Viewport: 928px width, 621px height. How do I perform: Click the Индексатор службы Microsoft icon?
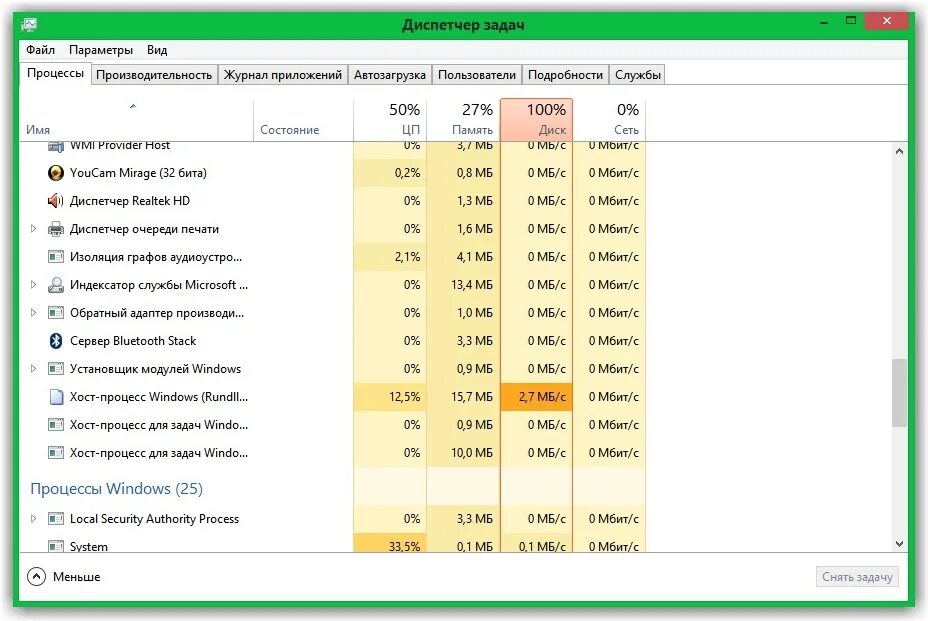point(56,285)
